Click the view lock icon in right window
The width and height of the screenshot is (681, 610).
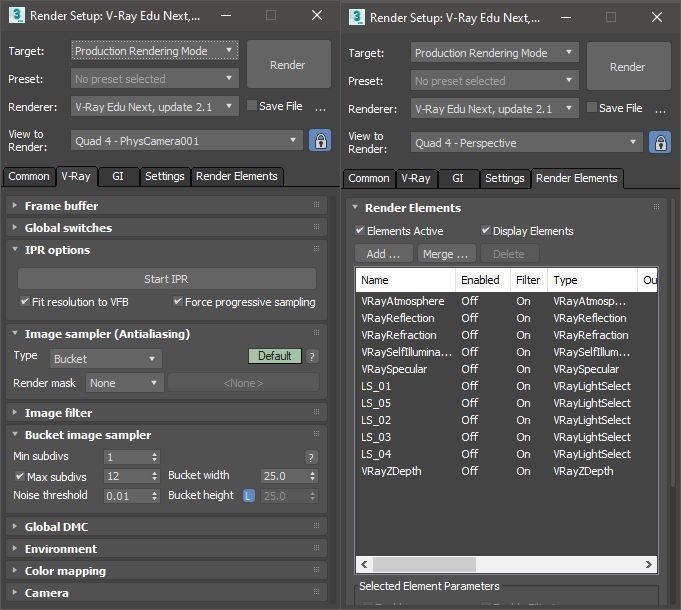pyautogui.click(x=659, y=142)
